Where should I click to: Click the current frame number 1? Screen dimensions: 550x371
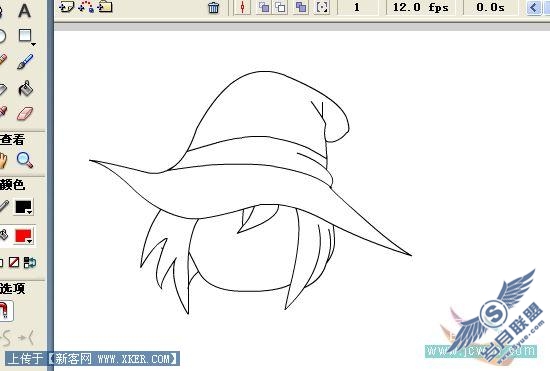click(x=357, y=7)
